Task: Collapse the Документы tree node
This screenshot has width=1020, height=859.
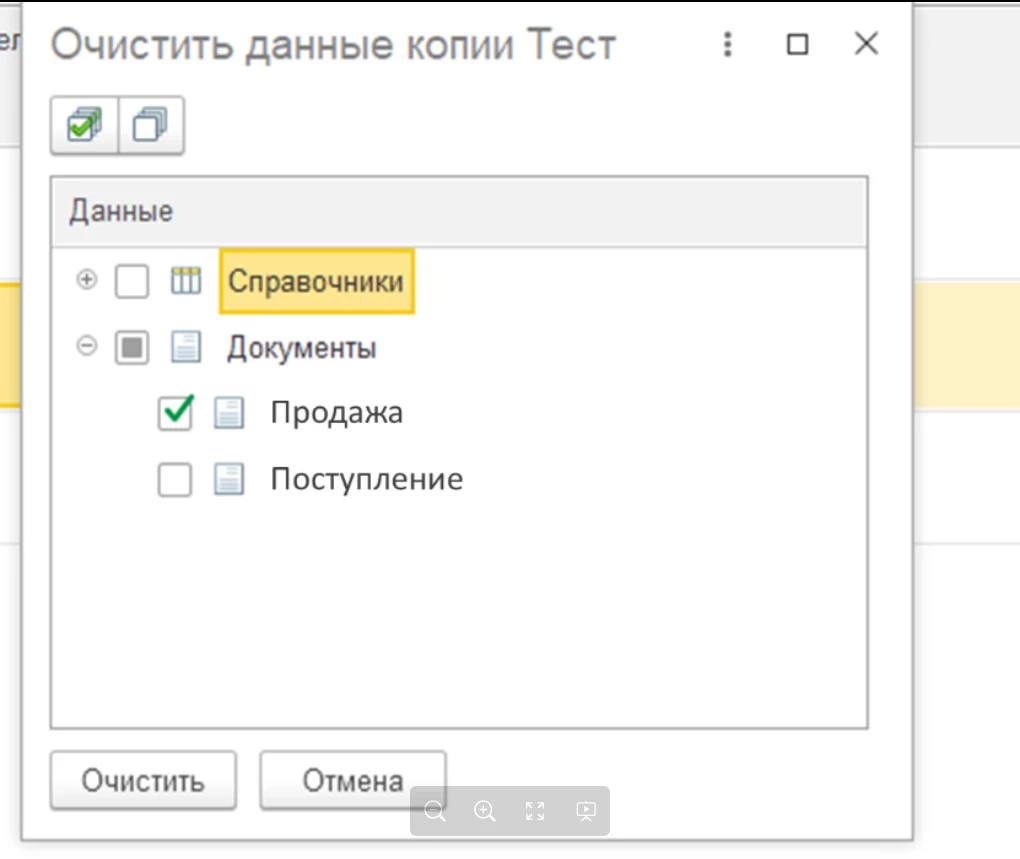Action: tap(88, 347)
